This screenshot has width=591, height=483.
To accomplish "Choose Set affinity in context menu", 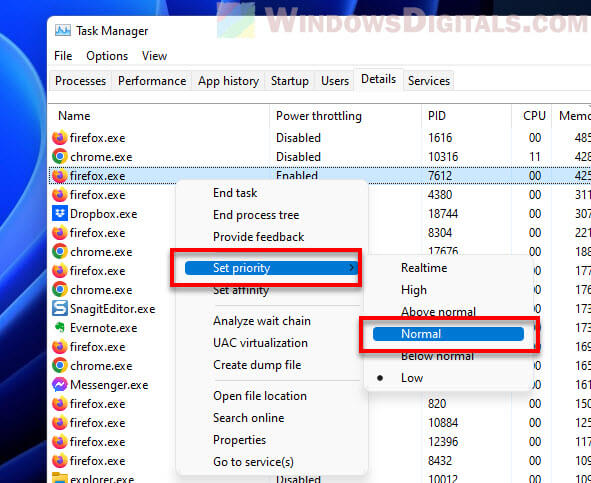I will (x=241, y=290).
